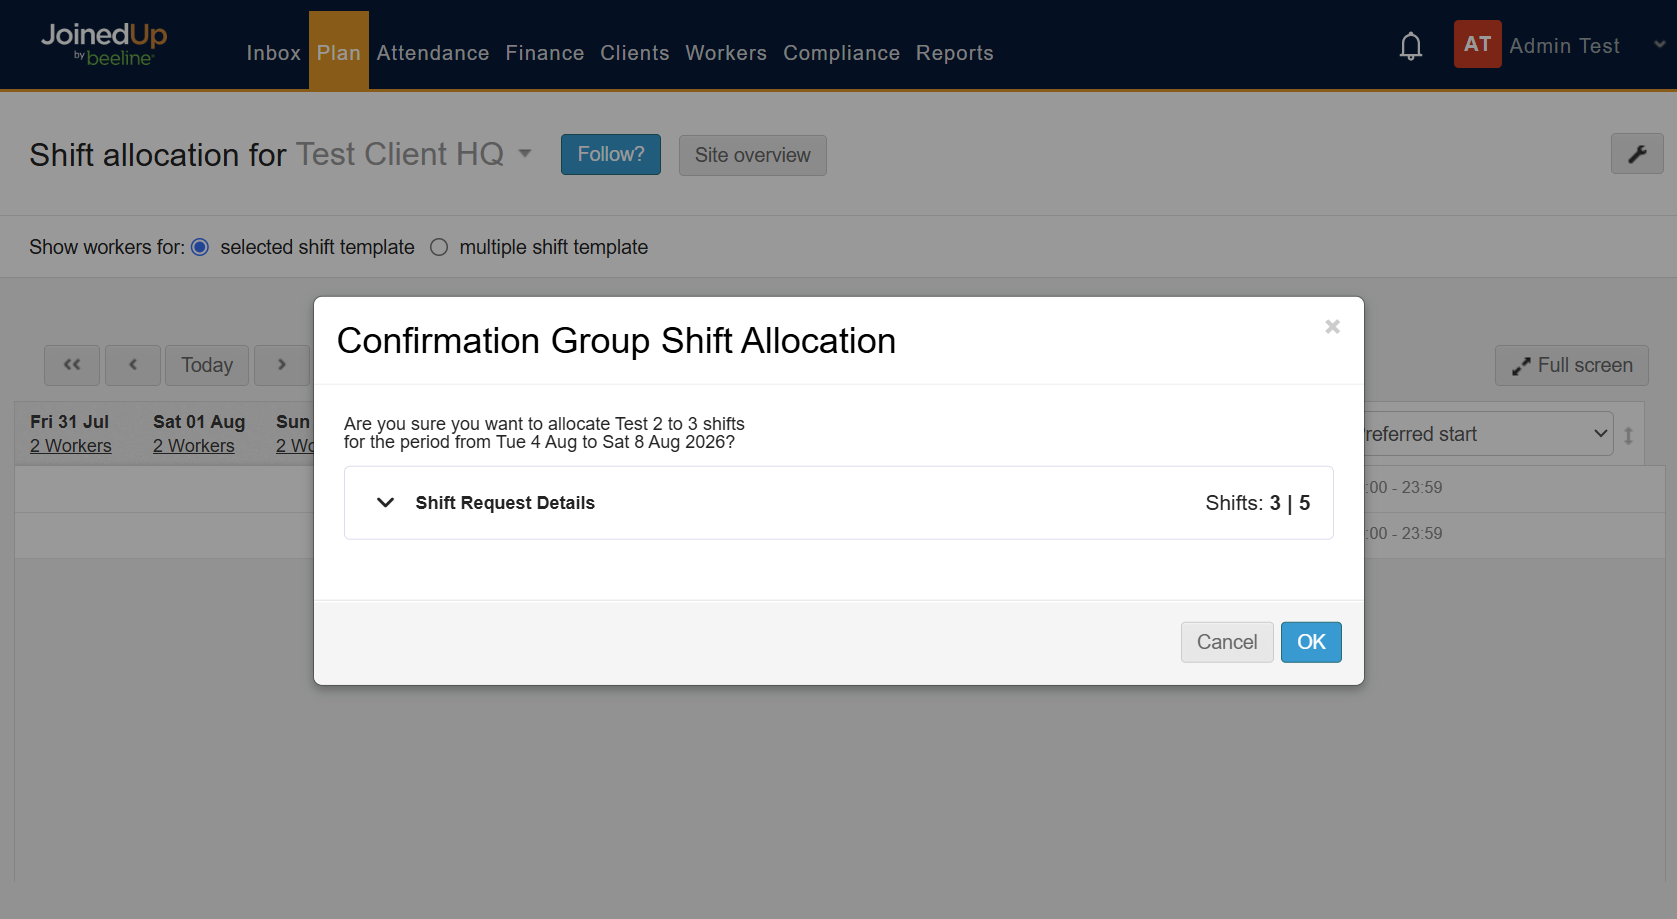1677x919 pixels.
Task: Open 2 Workers link under Fri 31 Jul
Action: (x=71, y=446)
